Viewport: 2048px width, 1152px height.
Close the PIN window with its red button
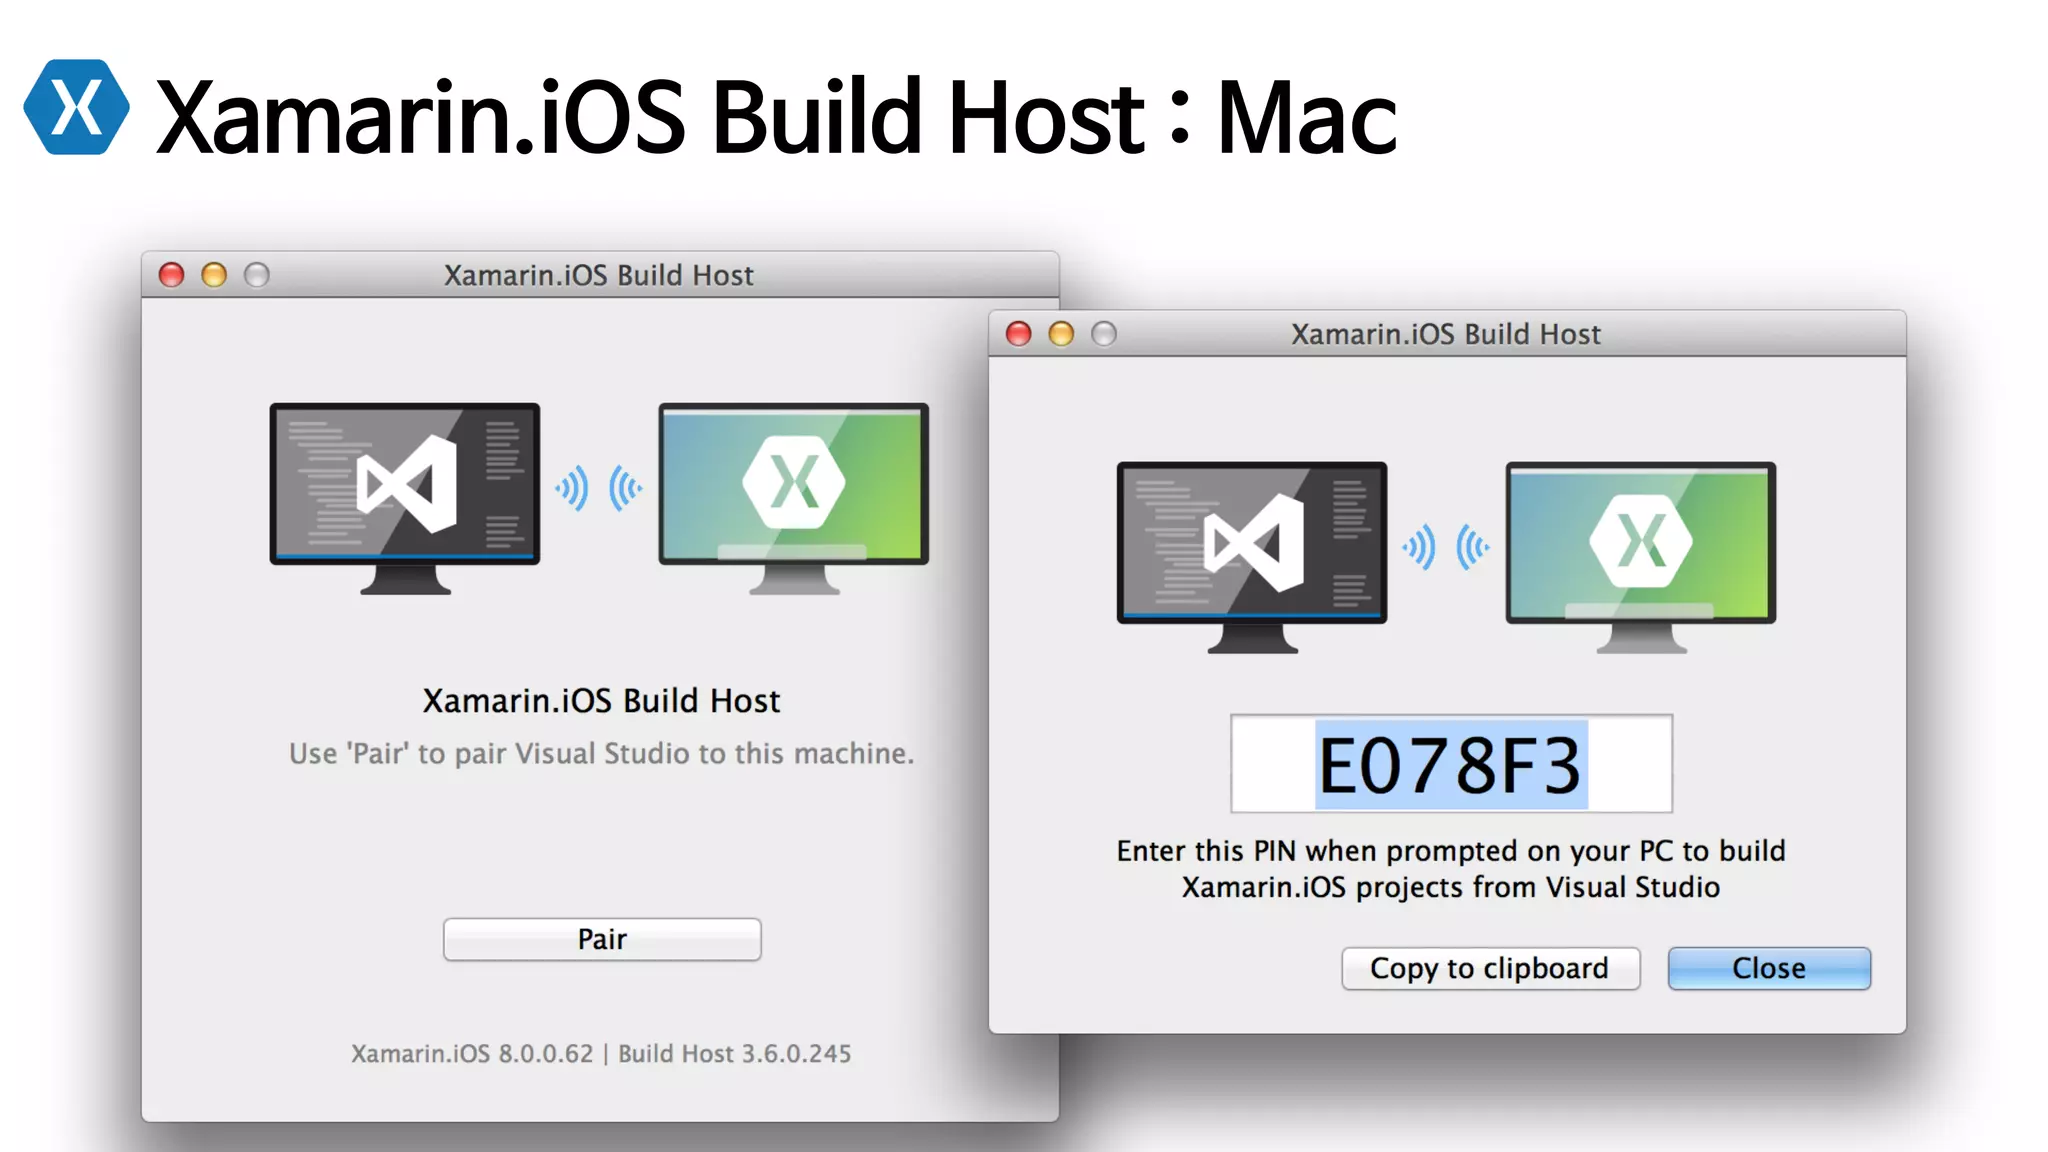(1019, 334)
